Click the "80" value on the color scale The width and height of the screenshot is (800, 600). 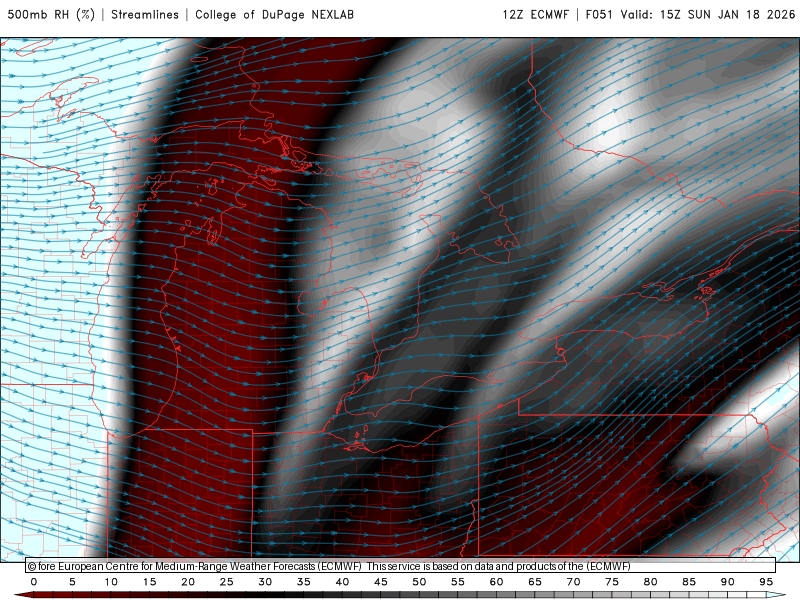click(x=651, y=582)
